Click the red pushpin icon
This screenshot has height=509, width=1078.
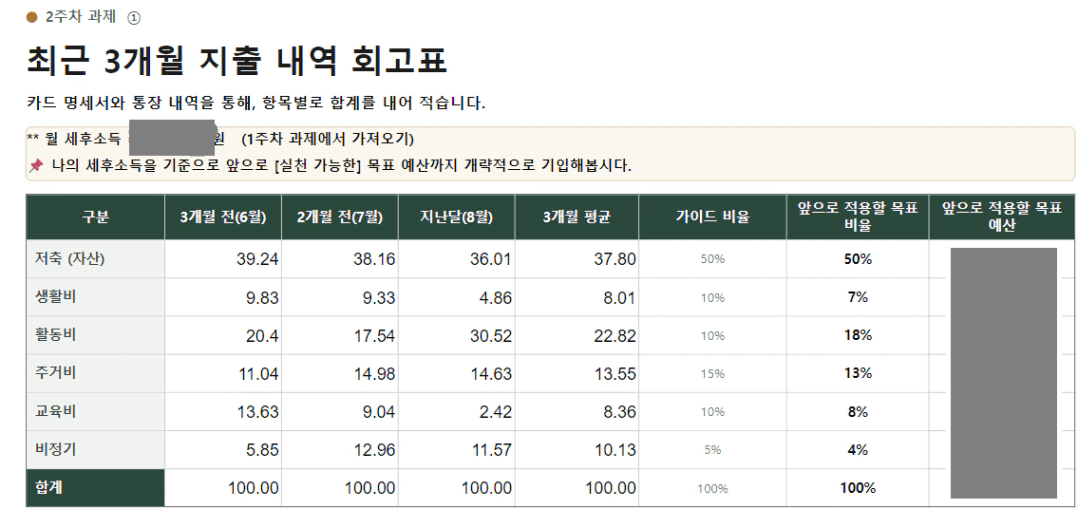(x=36, y=166)
